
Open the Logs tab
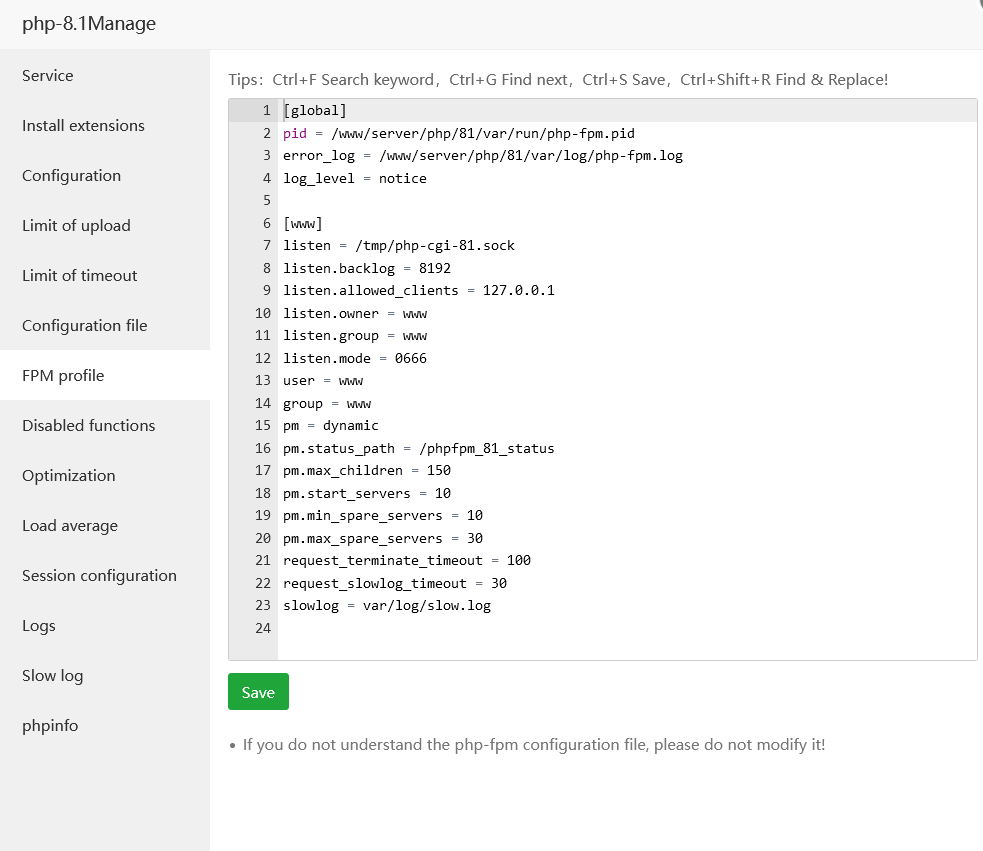point(39,626)
